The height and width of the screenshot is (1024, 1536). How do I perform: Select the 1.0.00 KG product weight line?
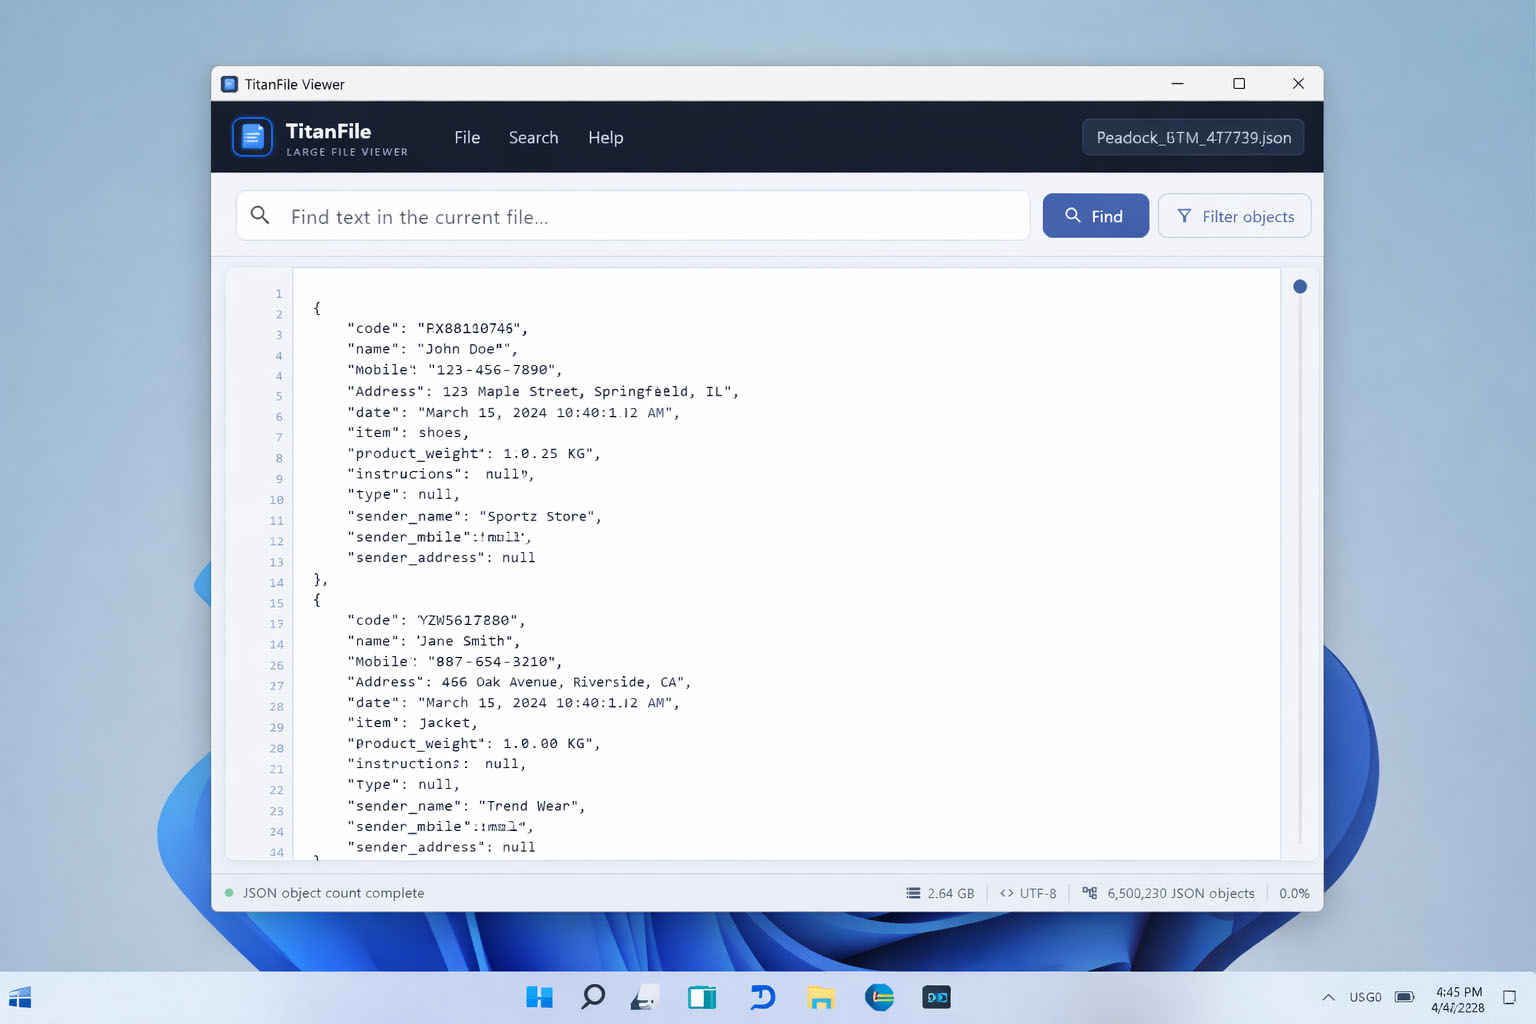tap(473, 744)
